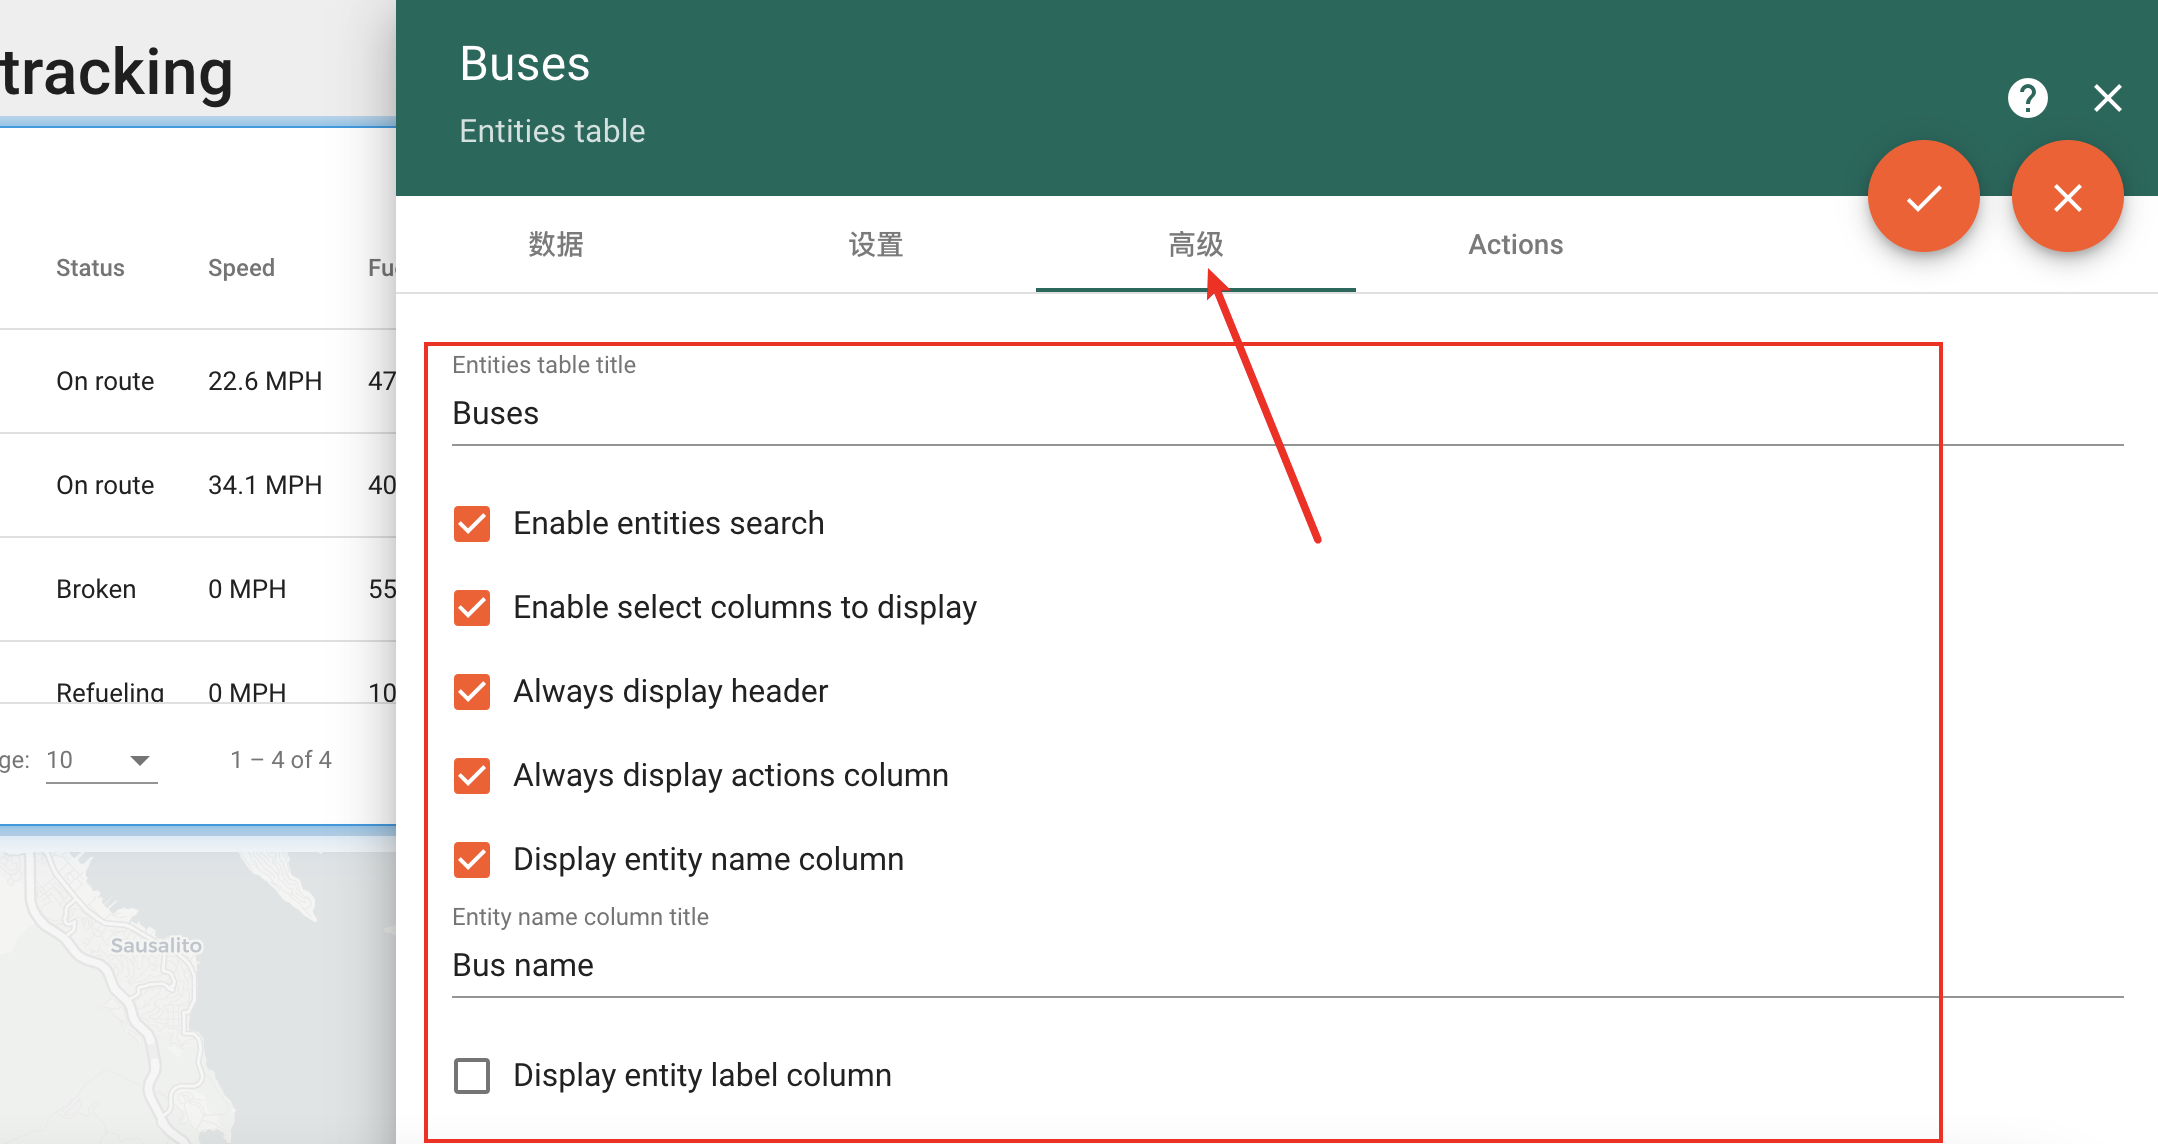Uncheck Display entity name column

click(472, 859)
